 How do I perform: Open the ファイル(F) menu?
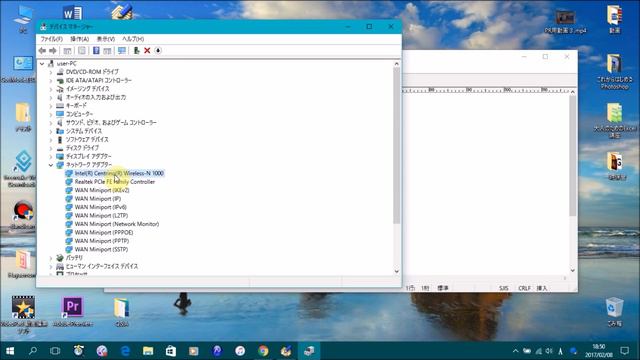pos(51,39)
